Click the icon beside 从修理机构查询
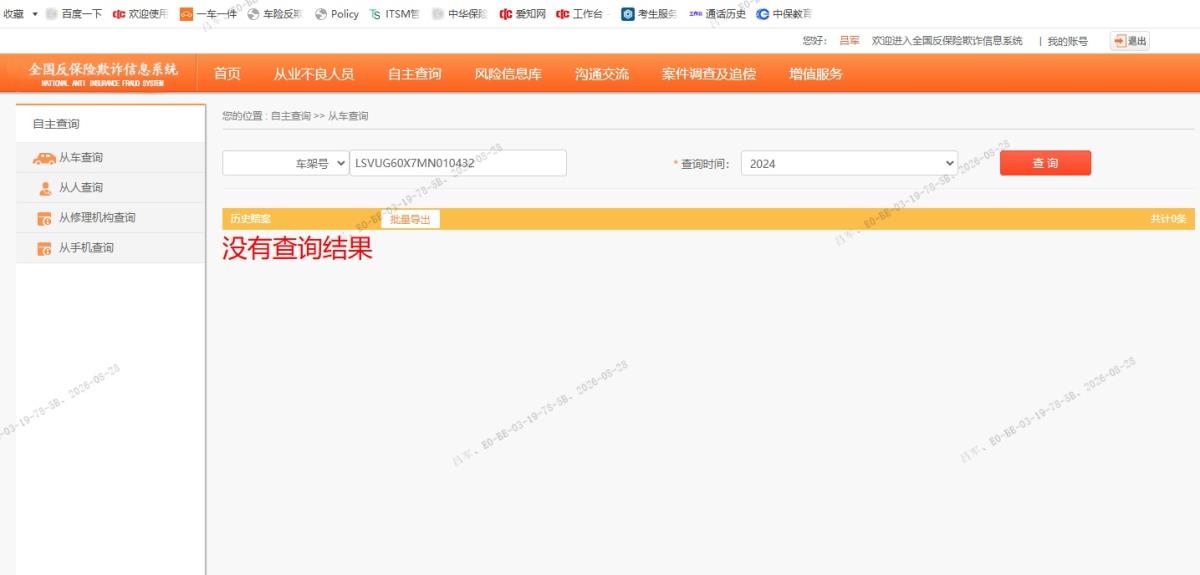 point(44,218)
